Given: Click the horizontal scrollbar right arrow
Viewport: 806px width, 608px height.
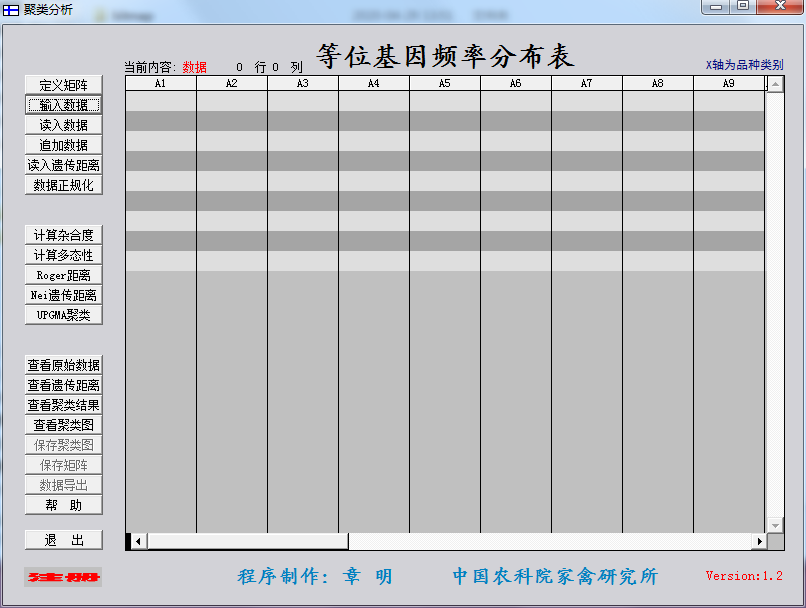Looking at the screenshot, I should pos(759,541).
